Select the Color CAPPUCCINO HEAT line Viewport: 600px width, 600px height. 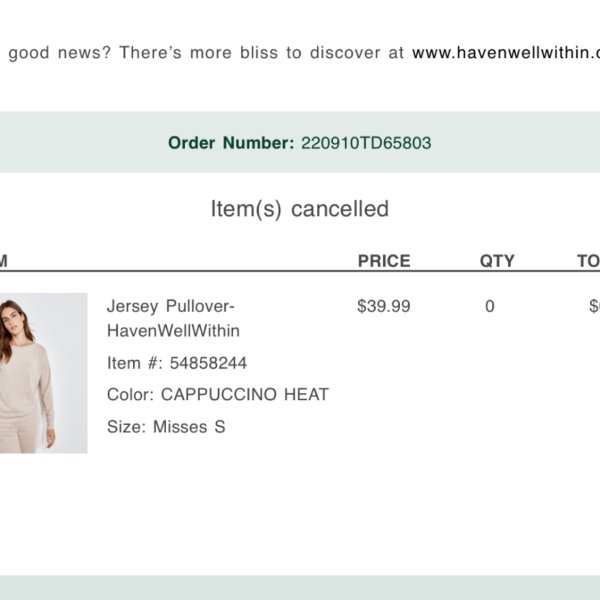click(x=218, y=395)
